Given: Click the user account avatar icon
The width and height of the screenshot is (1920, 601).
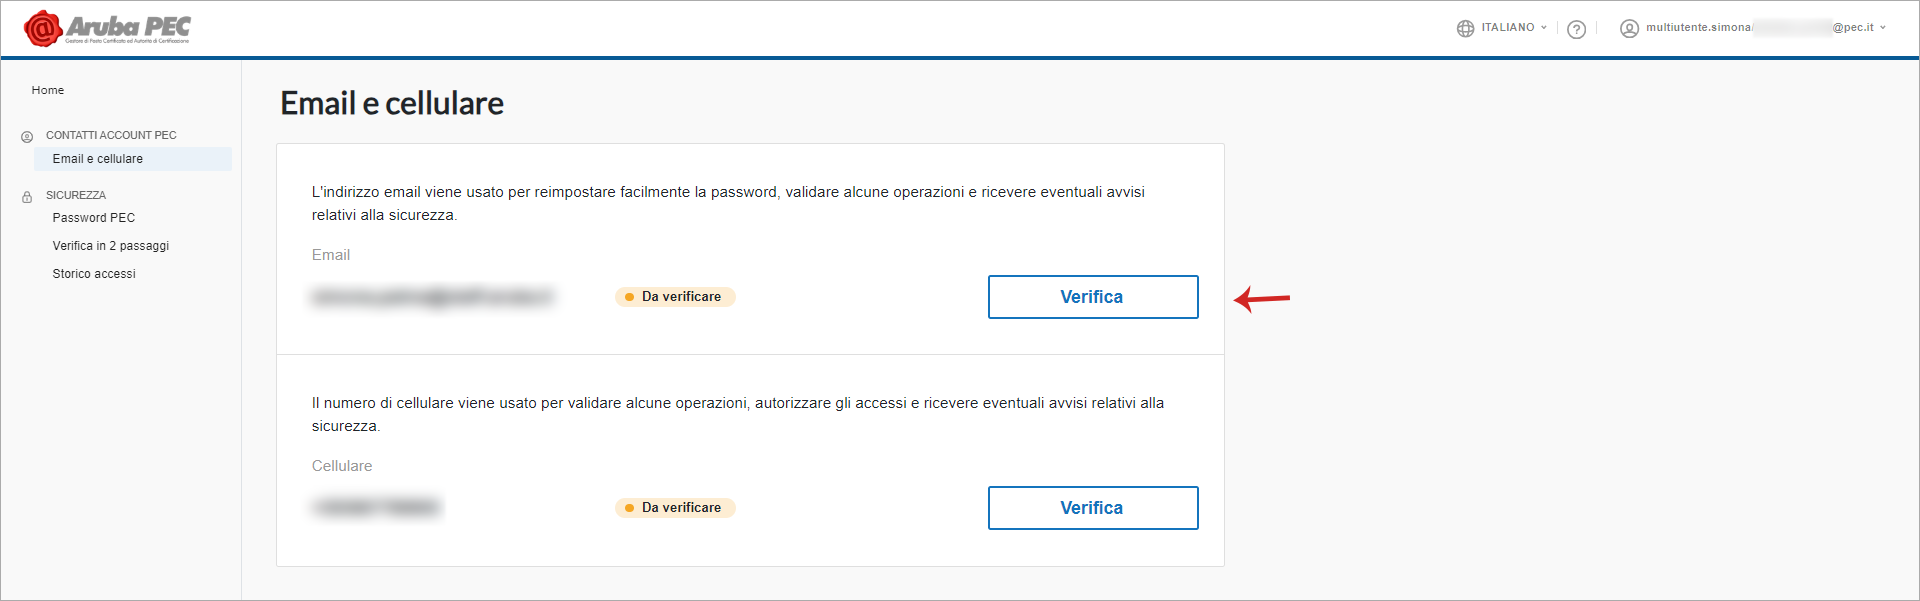Looking at the screenshot, I should pos(1629,28).
